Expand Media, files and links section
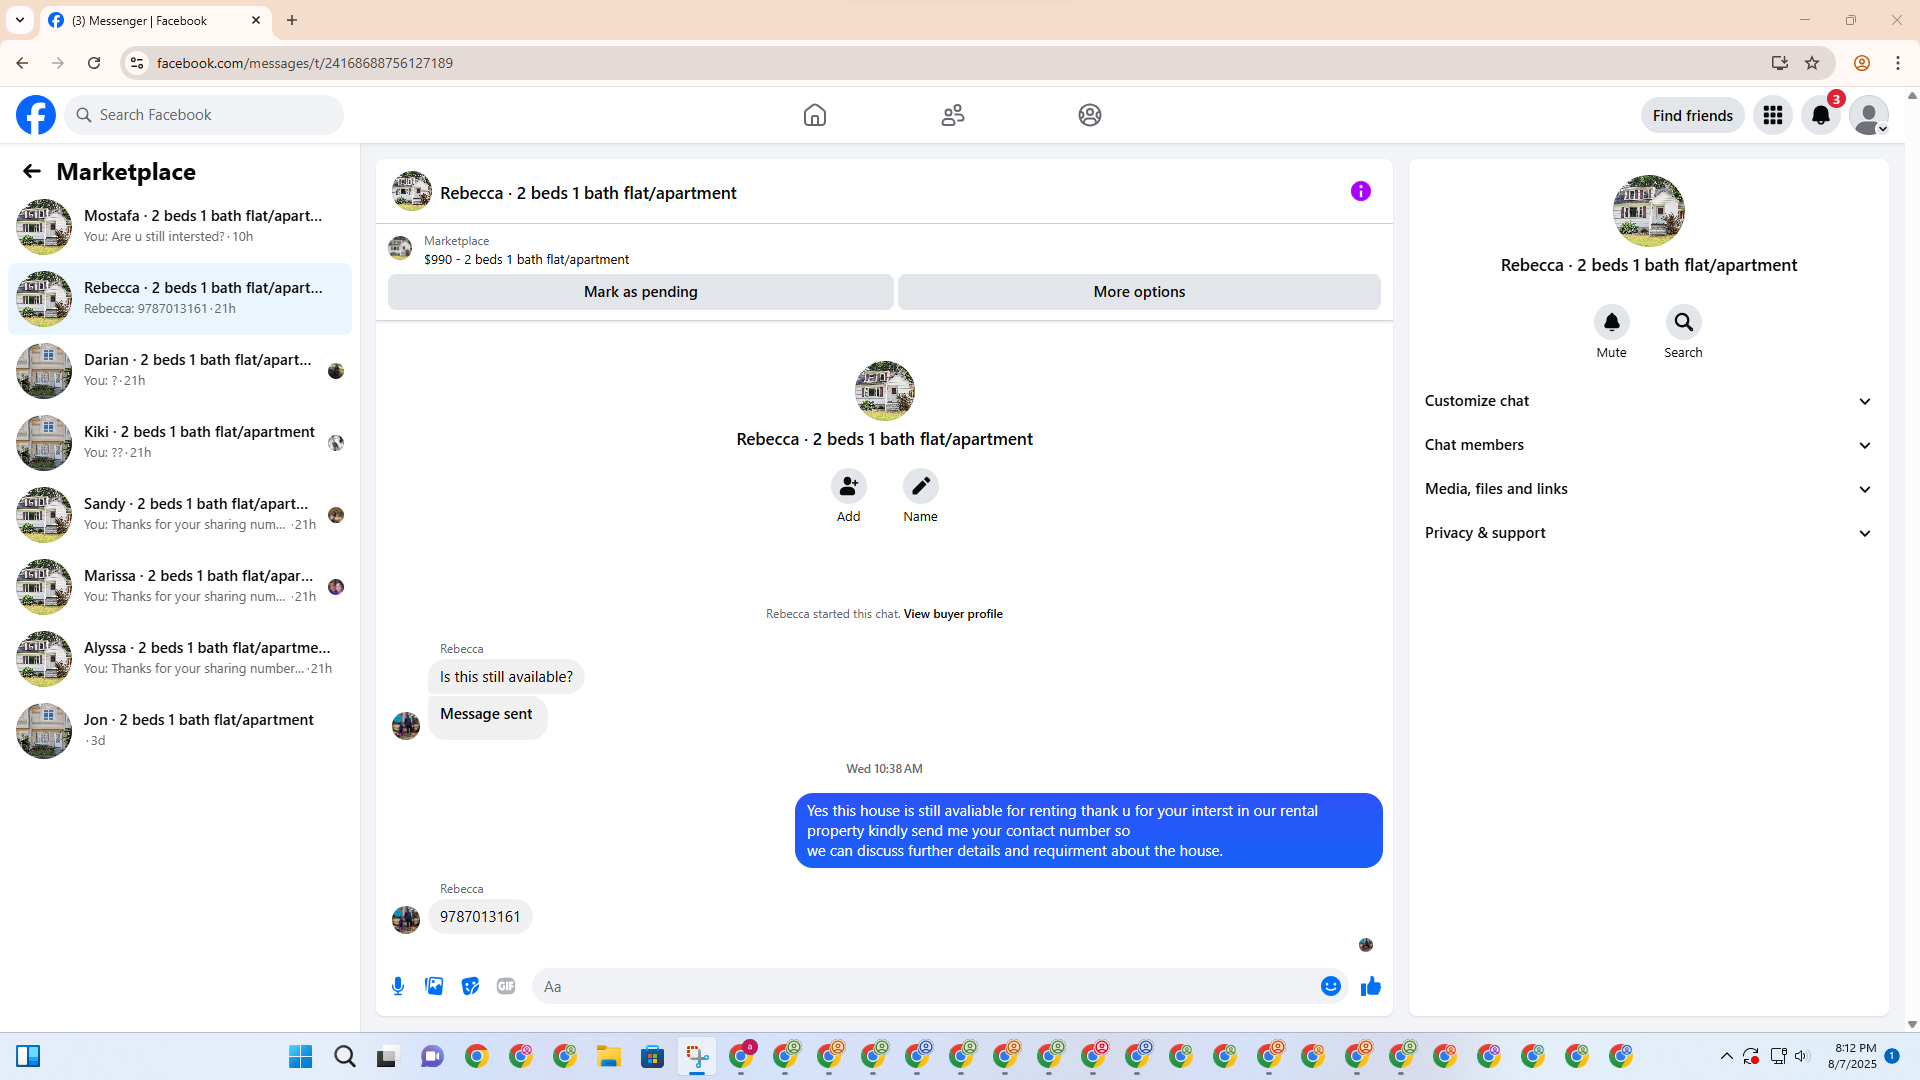The image size is (1920, 1080). click(1649, 489)
